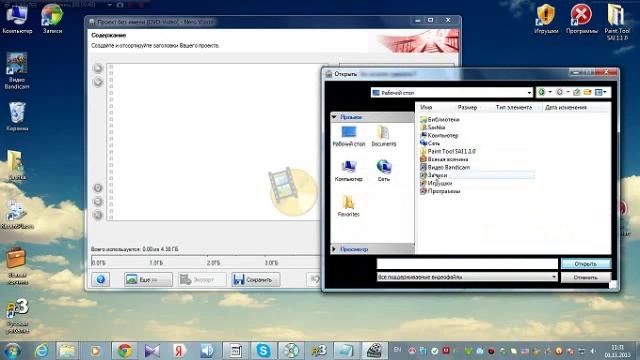Select Компьютер shortcut in the places panel
This screenshot has height=360, width=640.
click(349, 171)
